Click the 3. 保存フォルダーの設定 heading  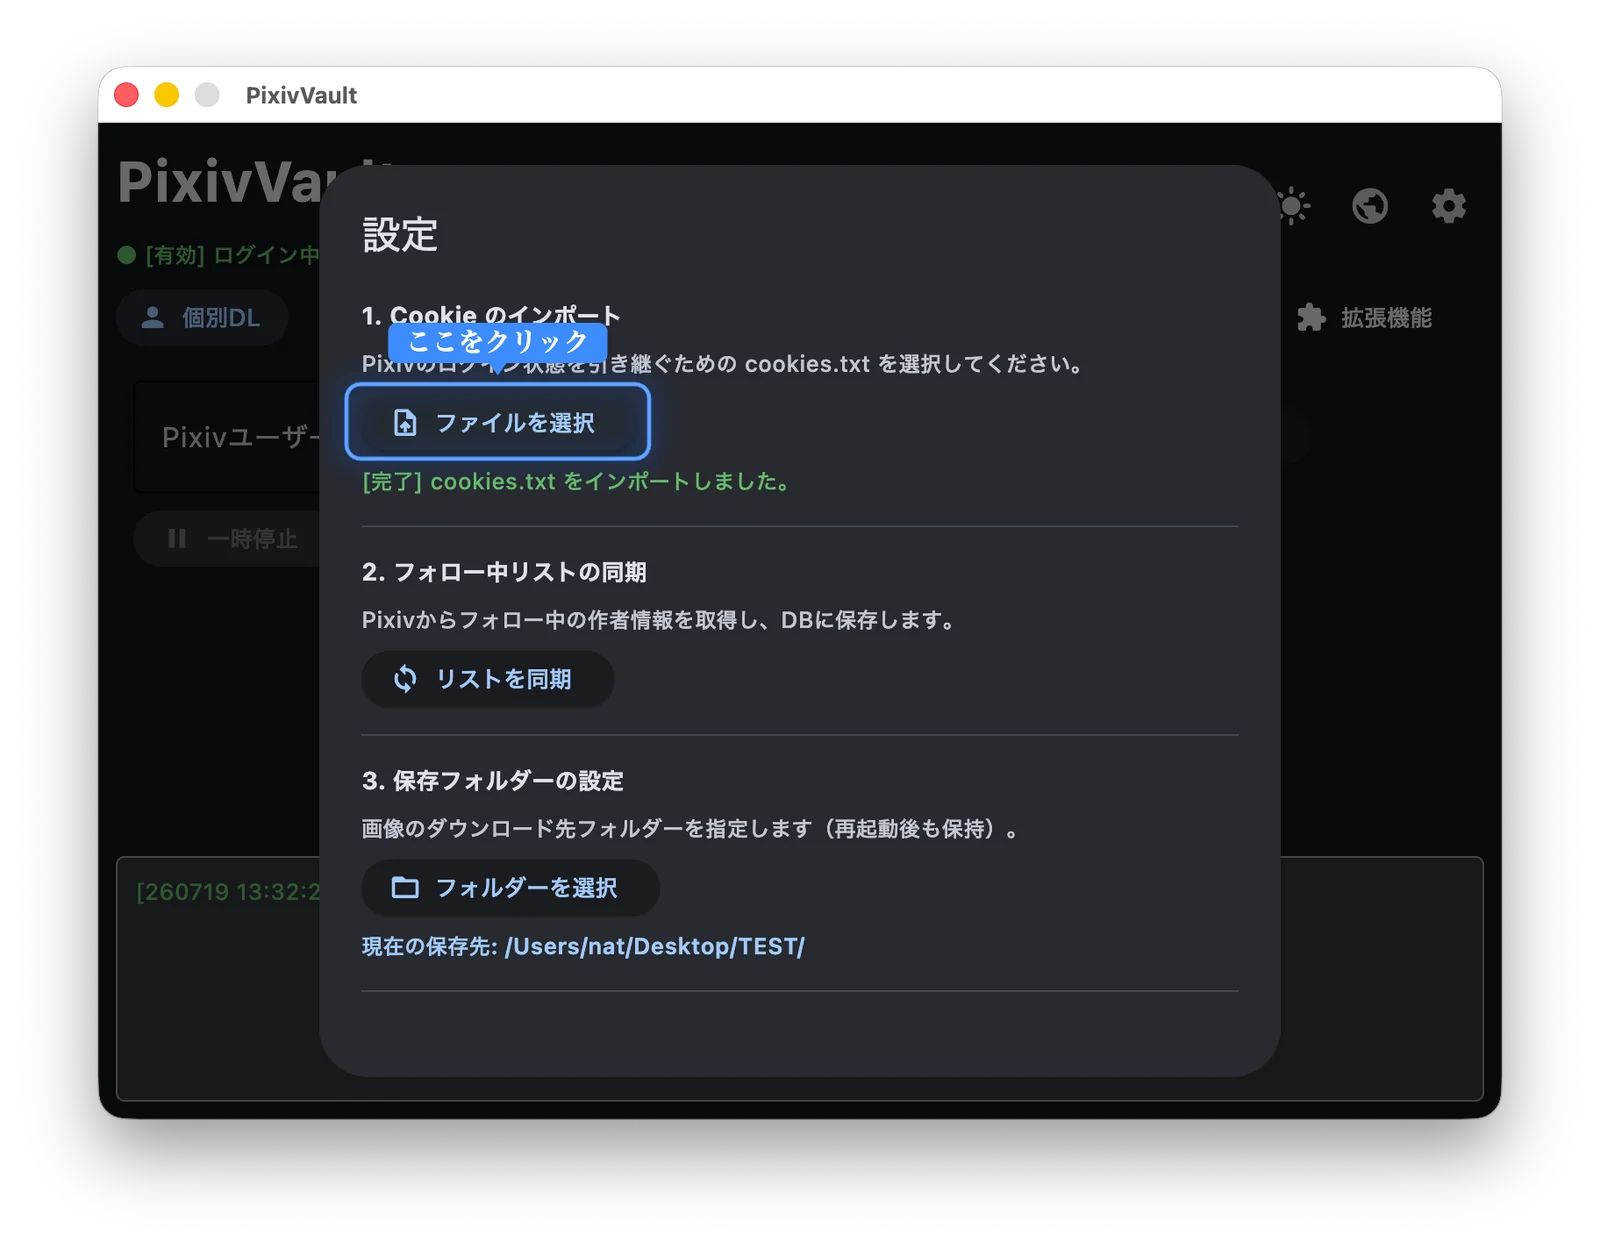pos(493,780)
